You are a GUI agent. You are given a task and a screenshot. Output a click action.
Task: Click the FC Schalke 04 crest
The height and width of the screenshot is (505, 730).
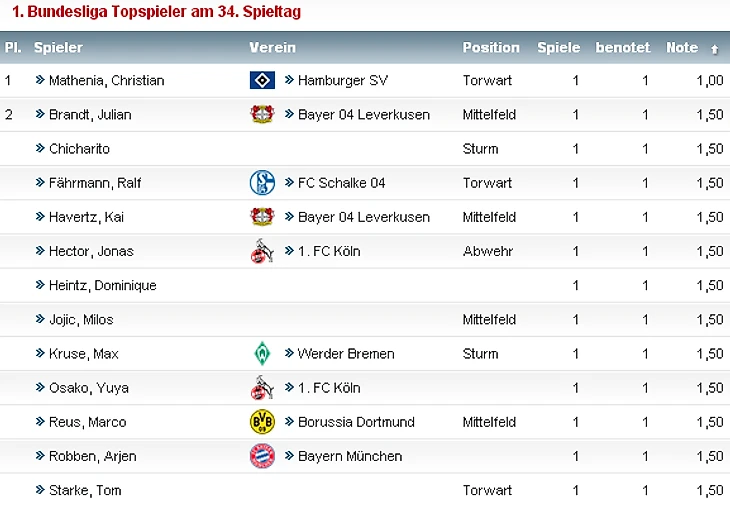tap(261, 182)
